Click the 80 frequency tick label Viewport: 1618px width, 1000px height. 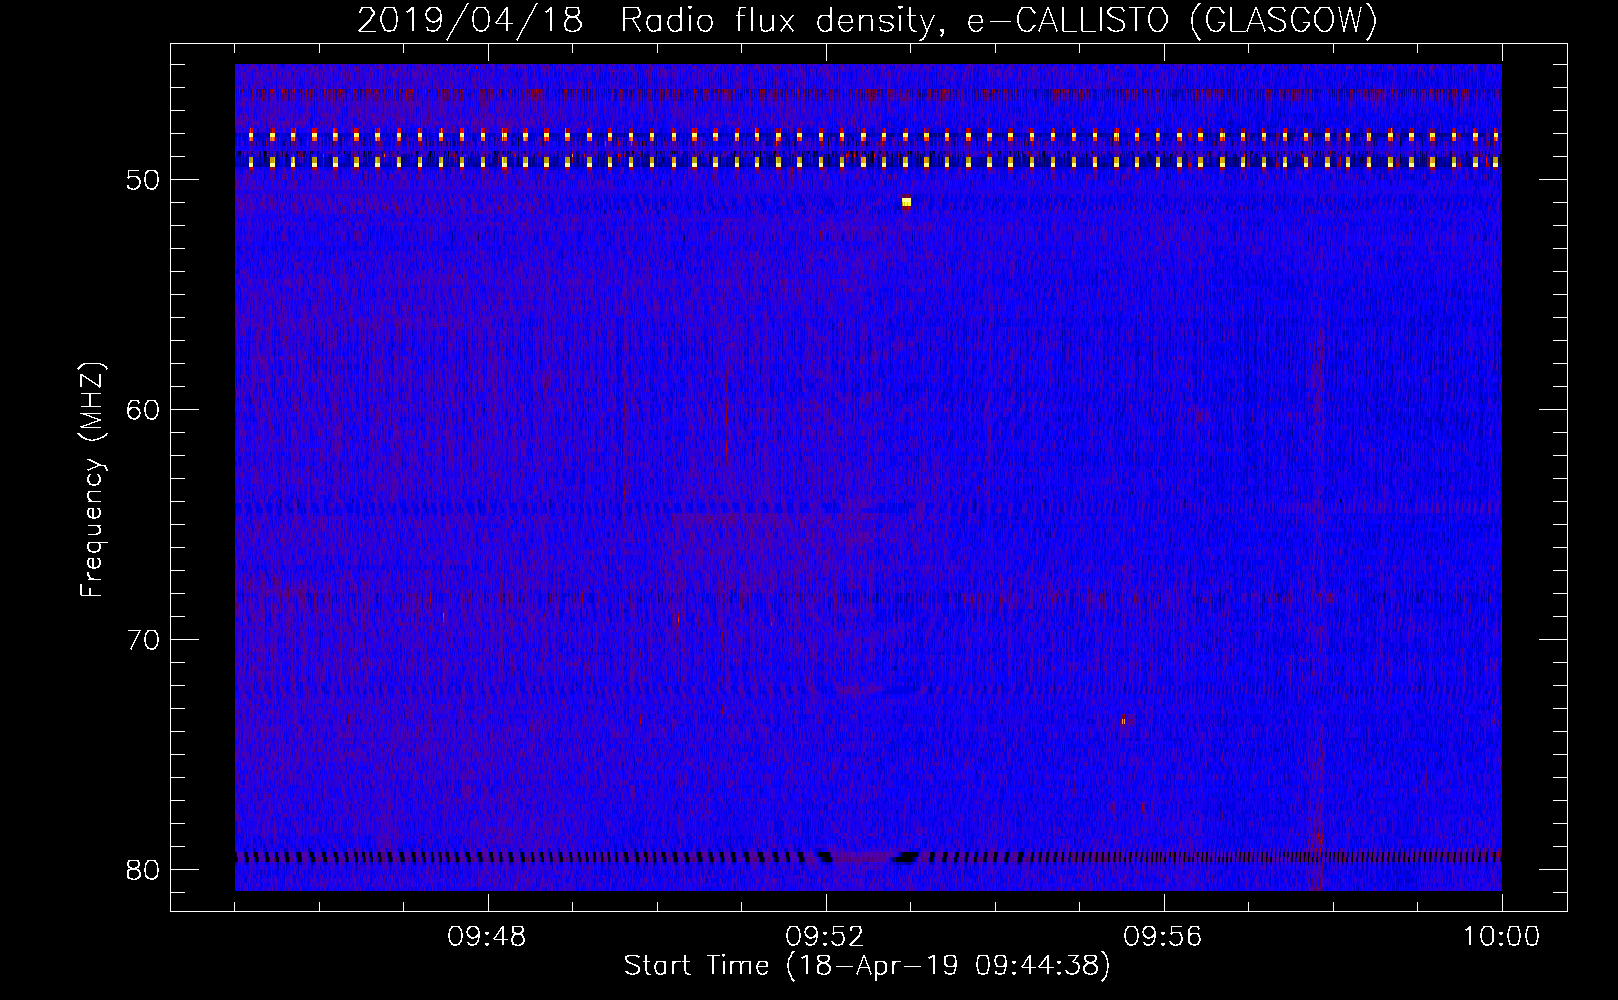(143, 870)
